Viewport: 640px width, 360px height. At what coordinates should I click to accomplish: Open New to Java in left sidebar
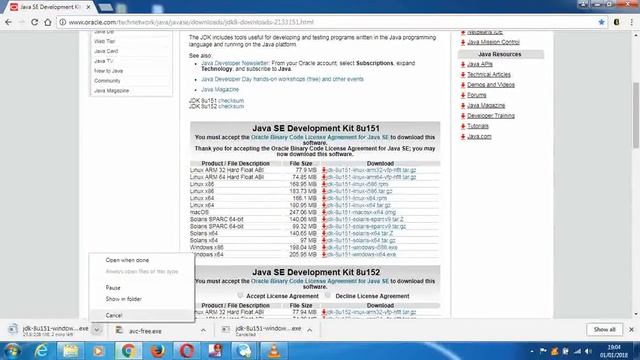pyautogui.click(x=108, y=71)
